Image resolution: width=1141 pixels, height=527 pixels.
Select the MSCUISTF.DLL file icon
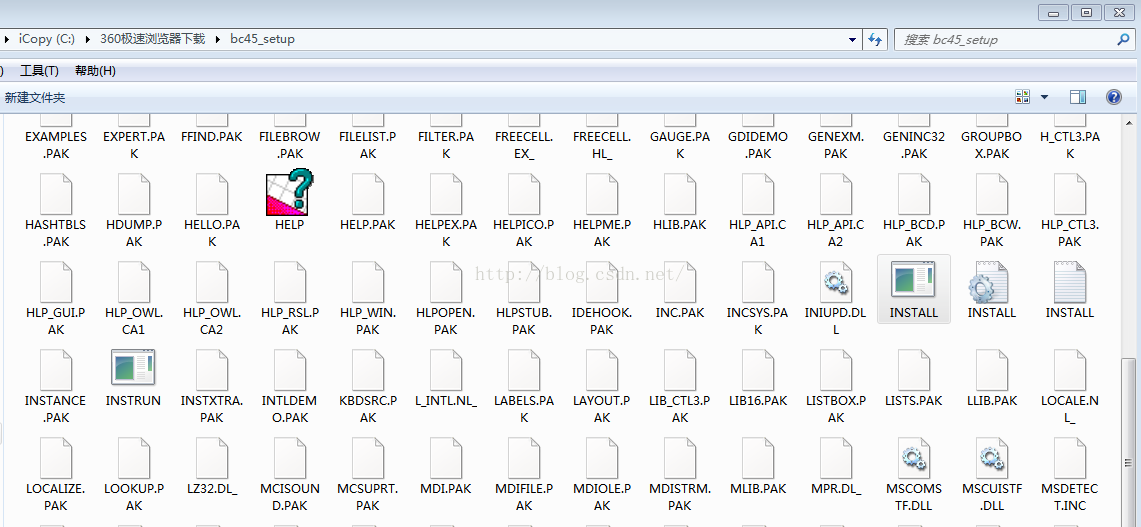991,457
